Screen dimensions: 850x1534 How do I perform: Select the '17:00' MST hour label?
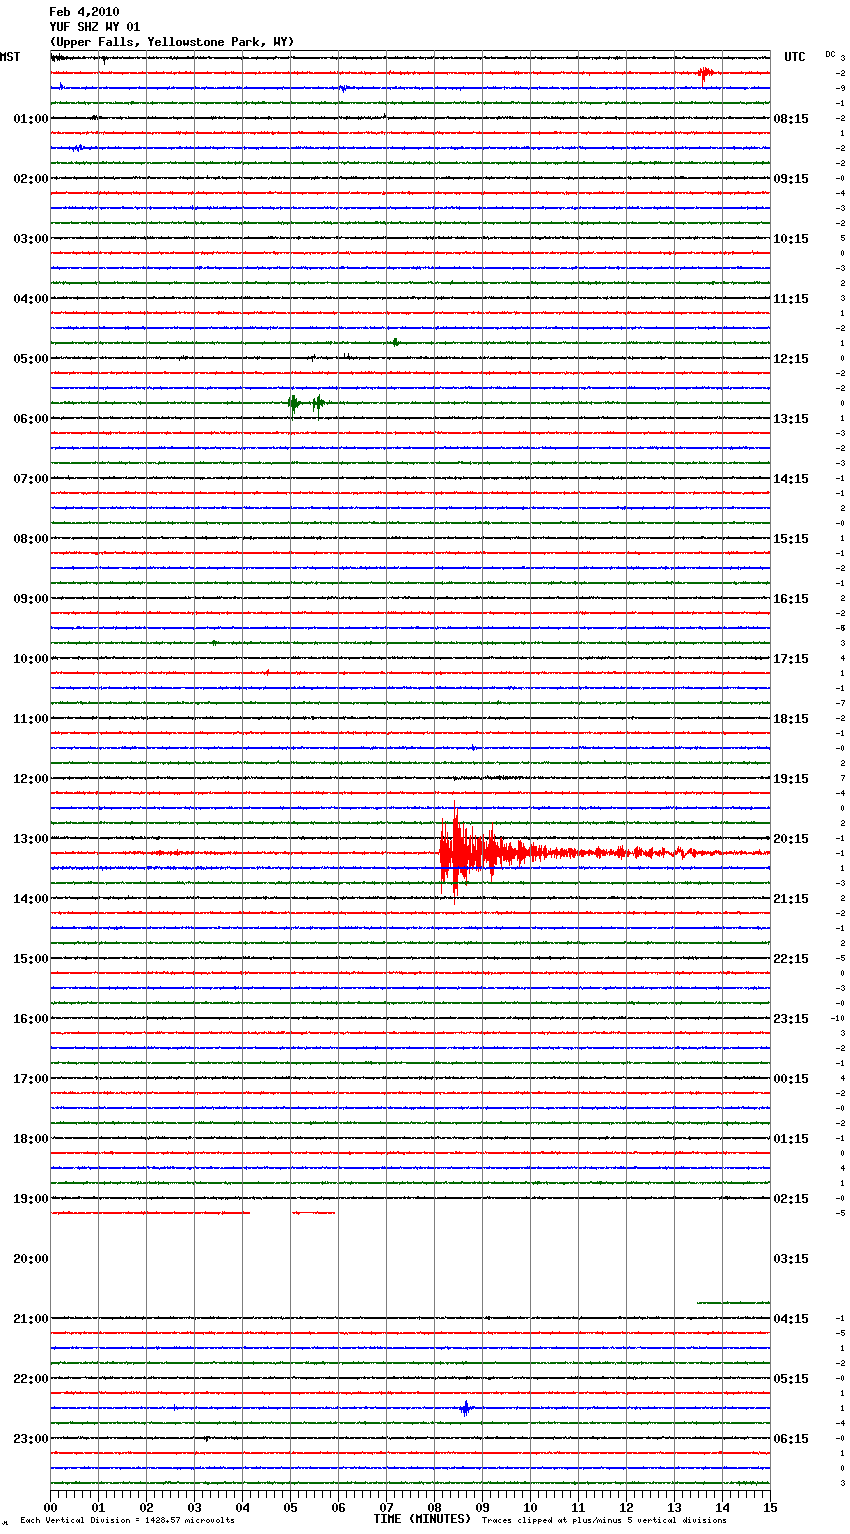30,1079
